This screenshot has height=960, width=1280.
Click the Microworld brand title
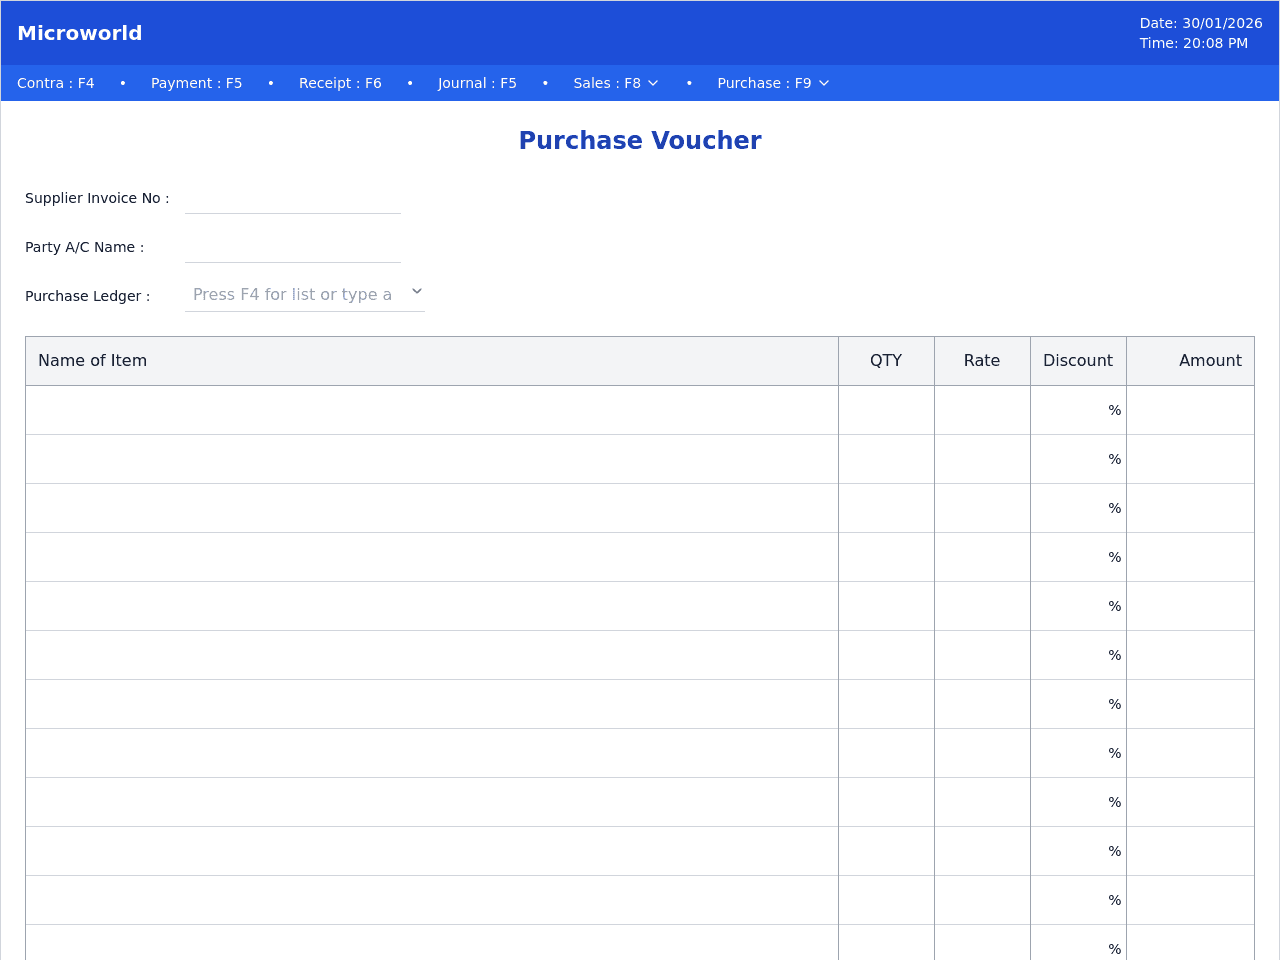coord(80,33)
